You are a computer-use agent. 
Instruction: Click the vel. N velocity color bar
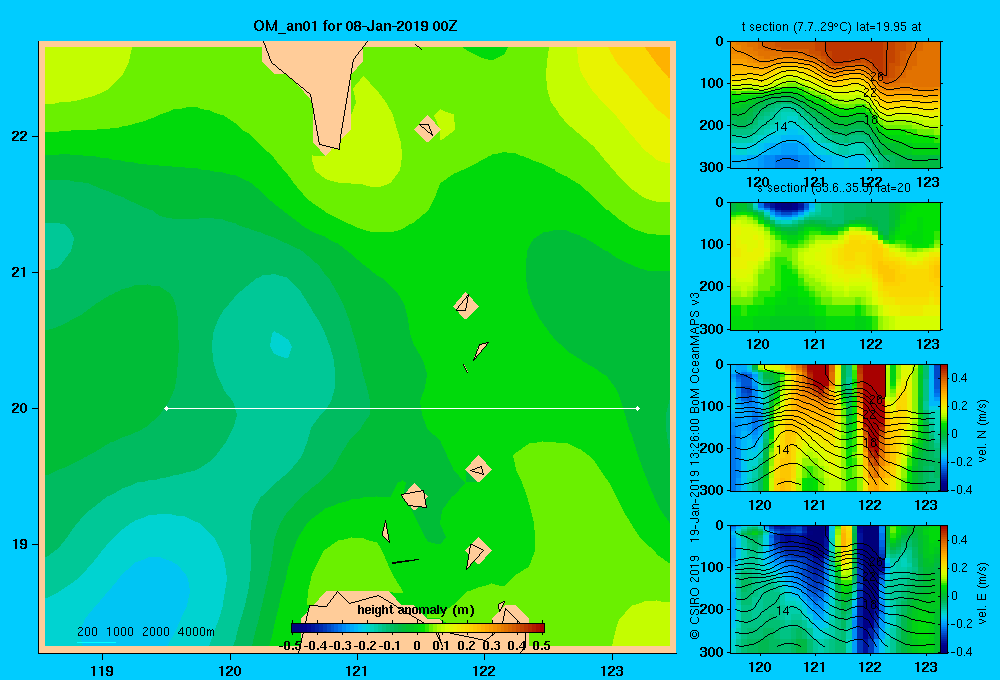point(944,427)
